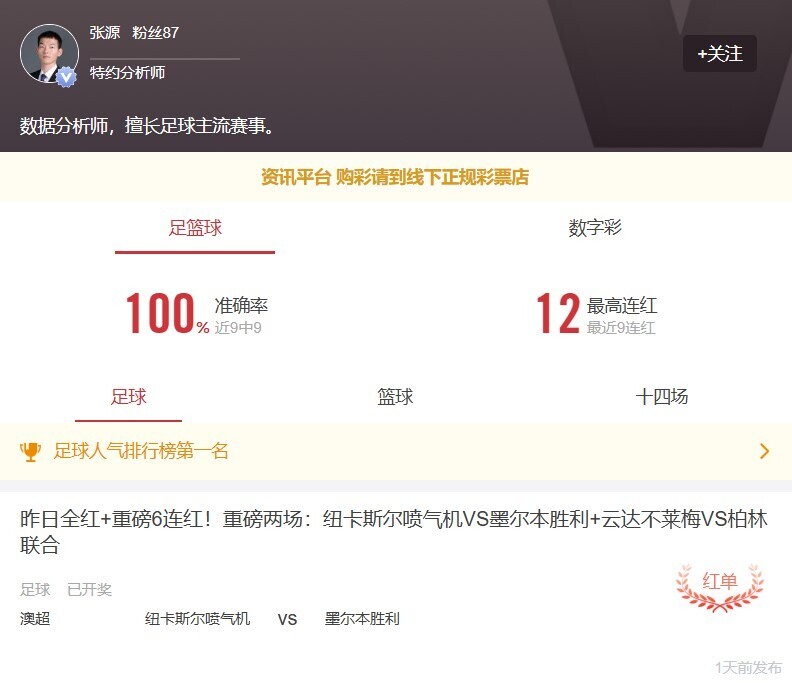The width and height of the screenshot is (792, 683).
Task: Switch to the 数字彩 tab
Action: coord(595,228)
